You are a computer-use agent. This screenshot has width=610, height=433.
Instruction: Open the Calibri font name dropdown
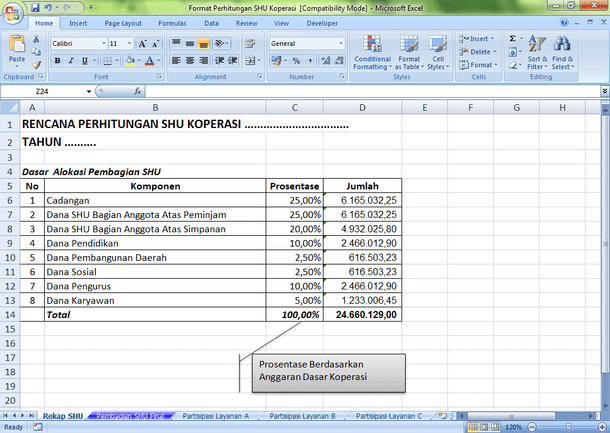pyautogui.click(x=104, y=44)
